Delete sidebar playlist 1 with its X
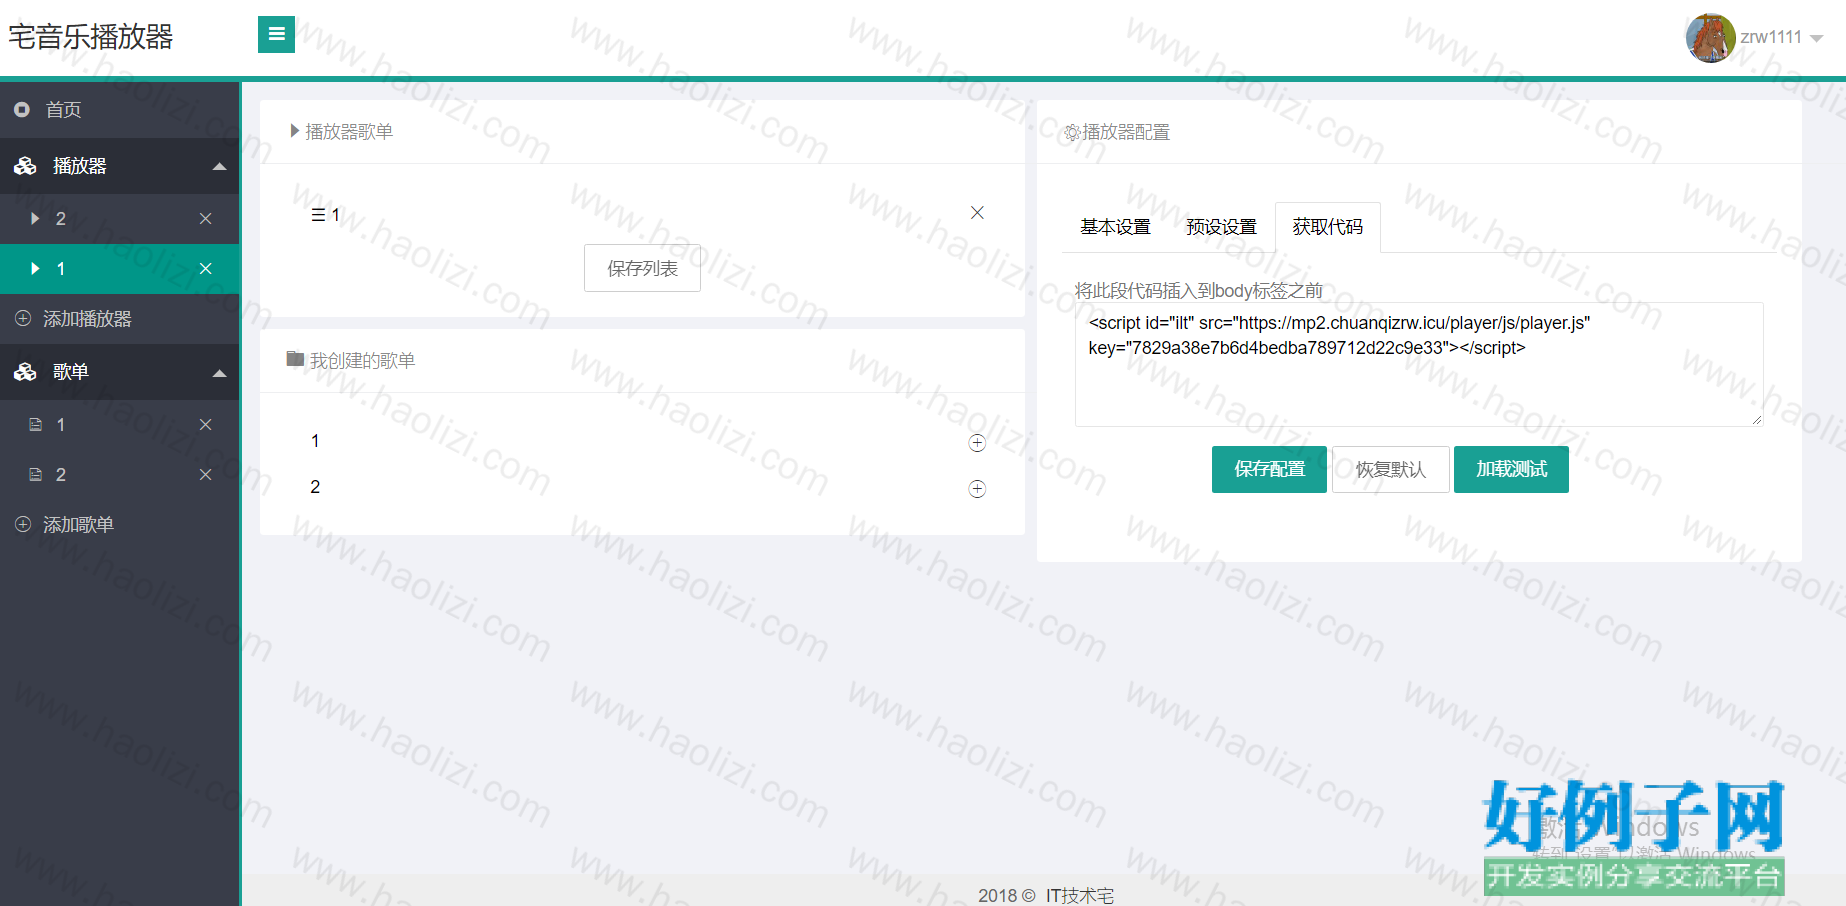The width and height of the screenshot is (1846, 906). 205,425
